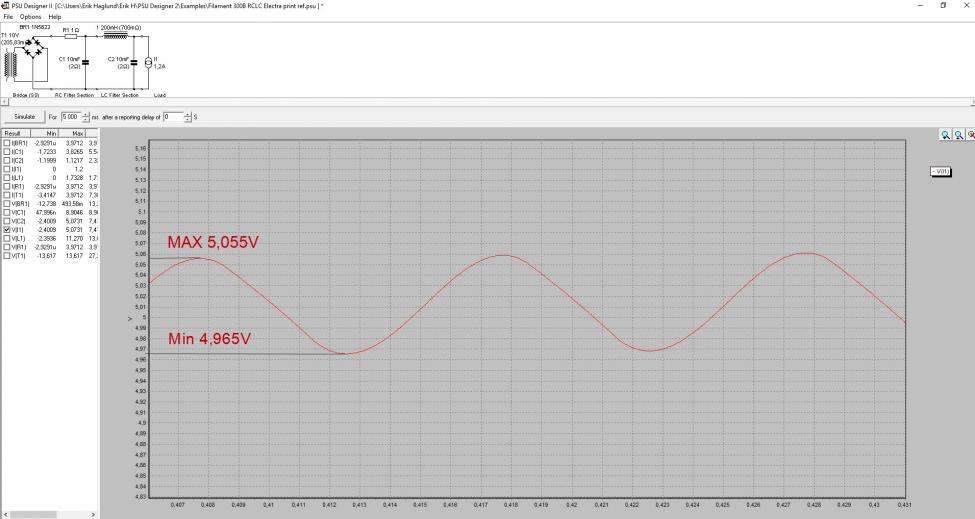Click the V(I1) legend label beside graph
This screenshot has height=519, width=975.
941,172
